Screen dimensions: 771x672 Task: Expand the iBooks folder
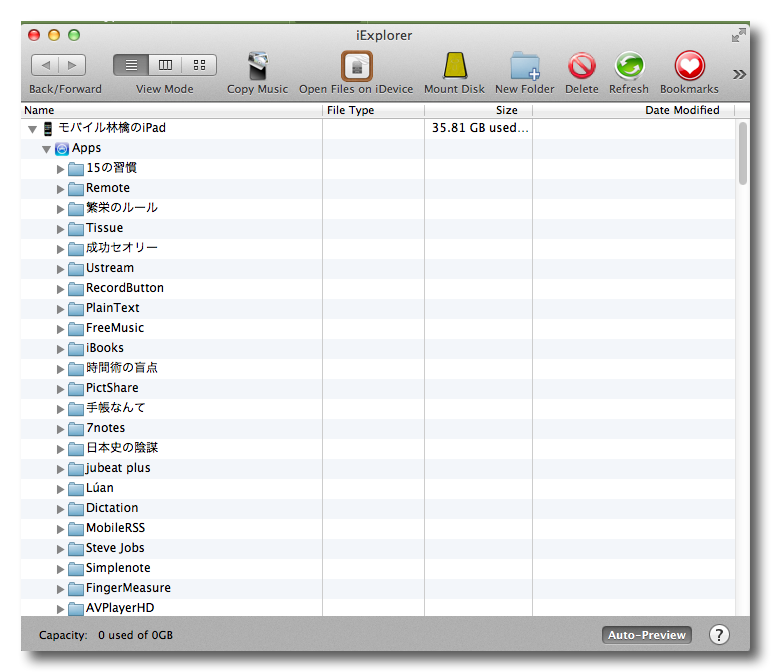[x=60, y=349]
